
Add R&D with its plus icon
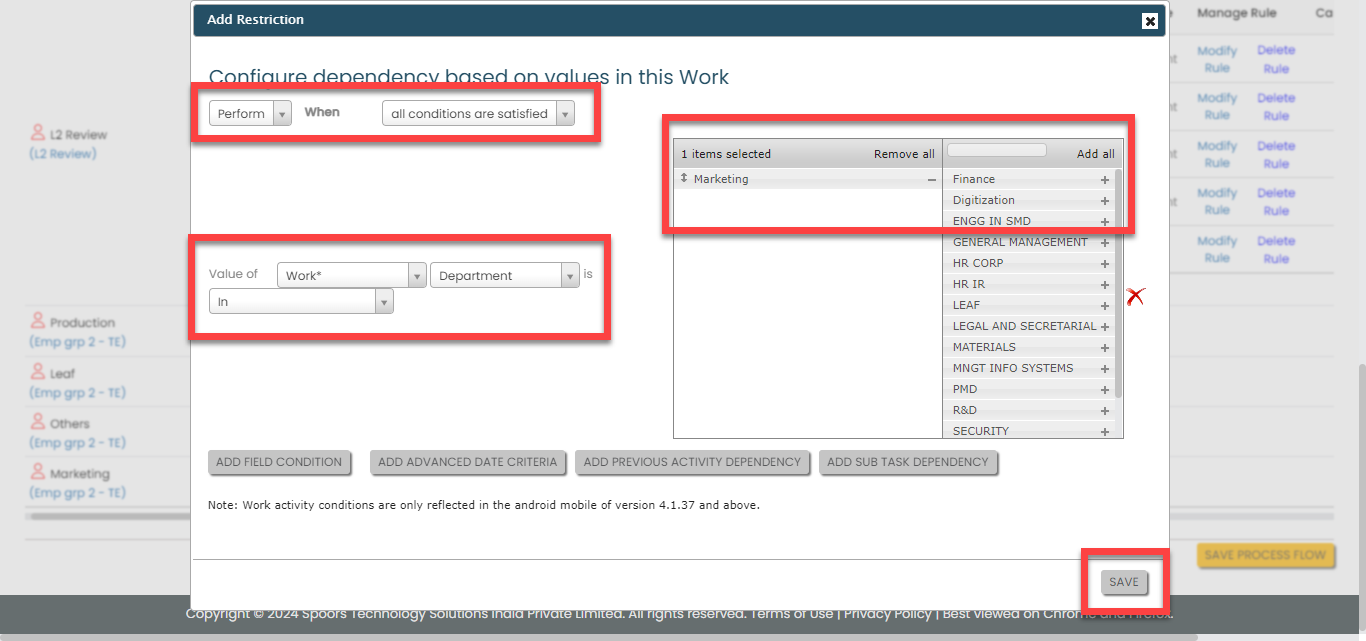coord(1105,411)
